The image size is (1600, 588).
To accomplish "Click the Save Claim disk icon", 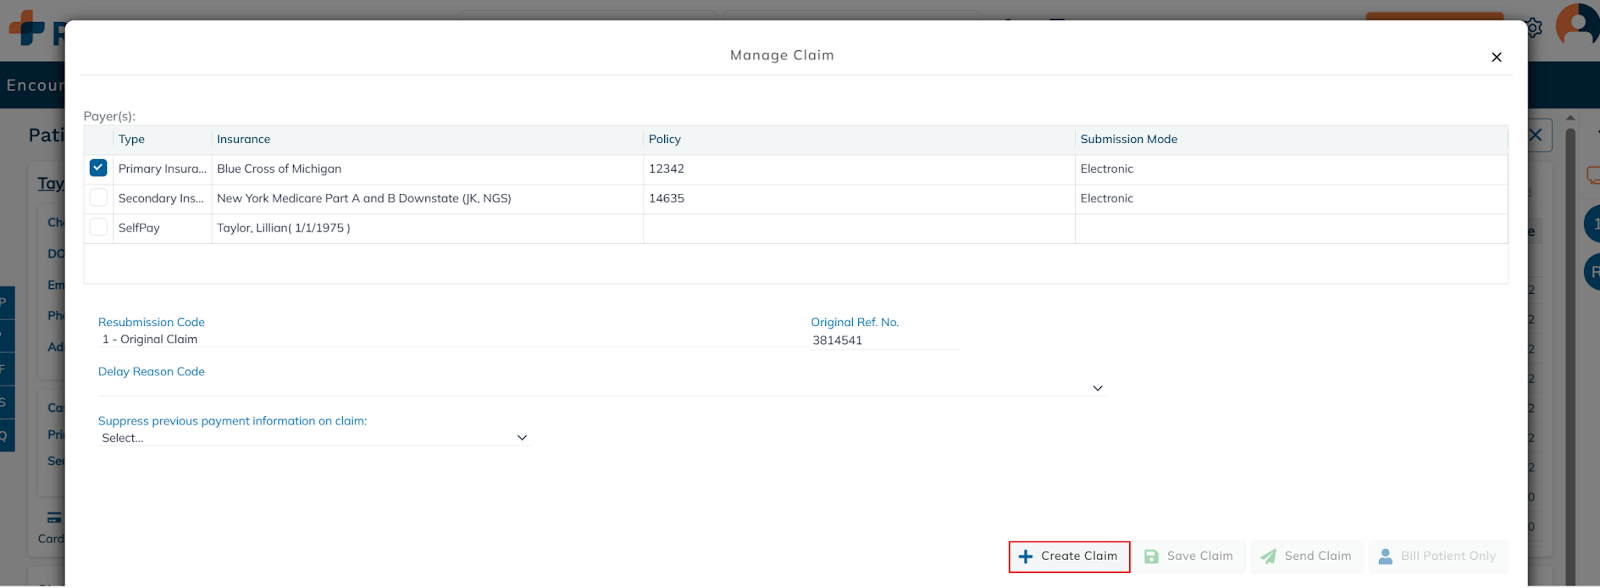I will [x=1151, y=557].
